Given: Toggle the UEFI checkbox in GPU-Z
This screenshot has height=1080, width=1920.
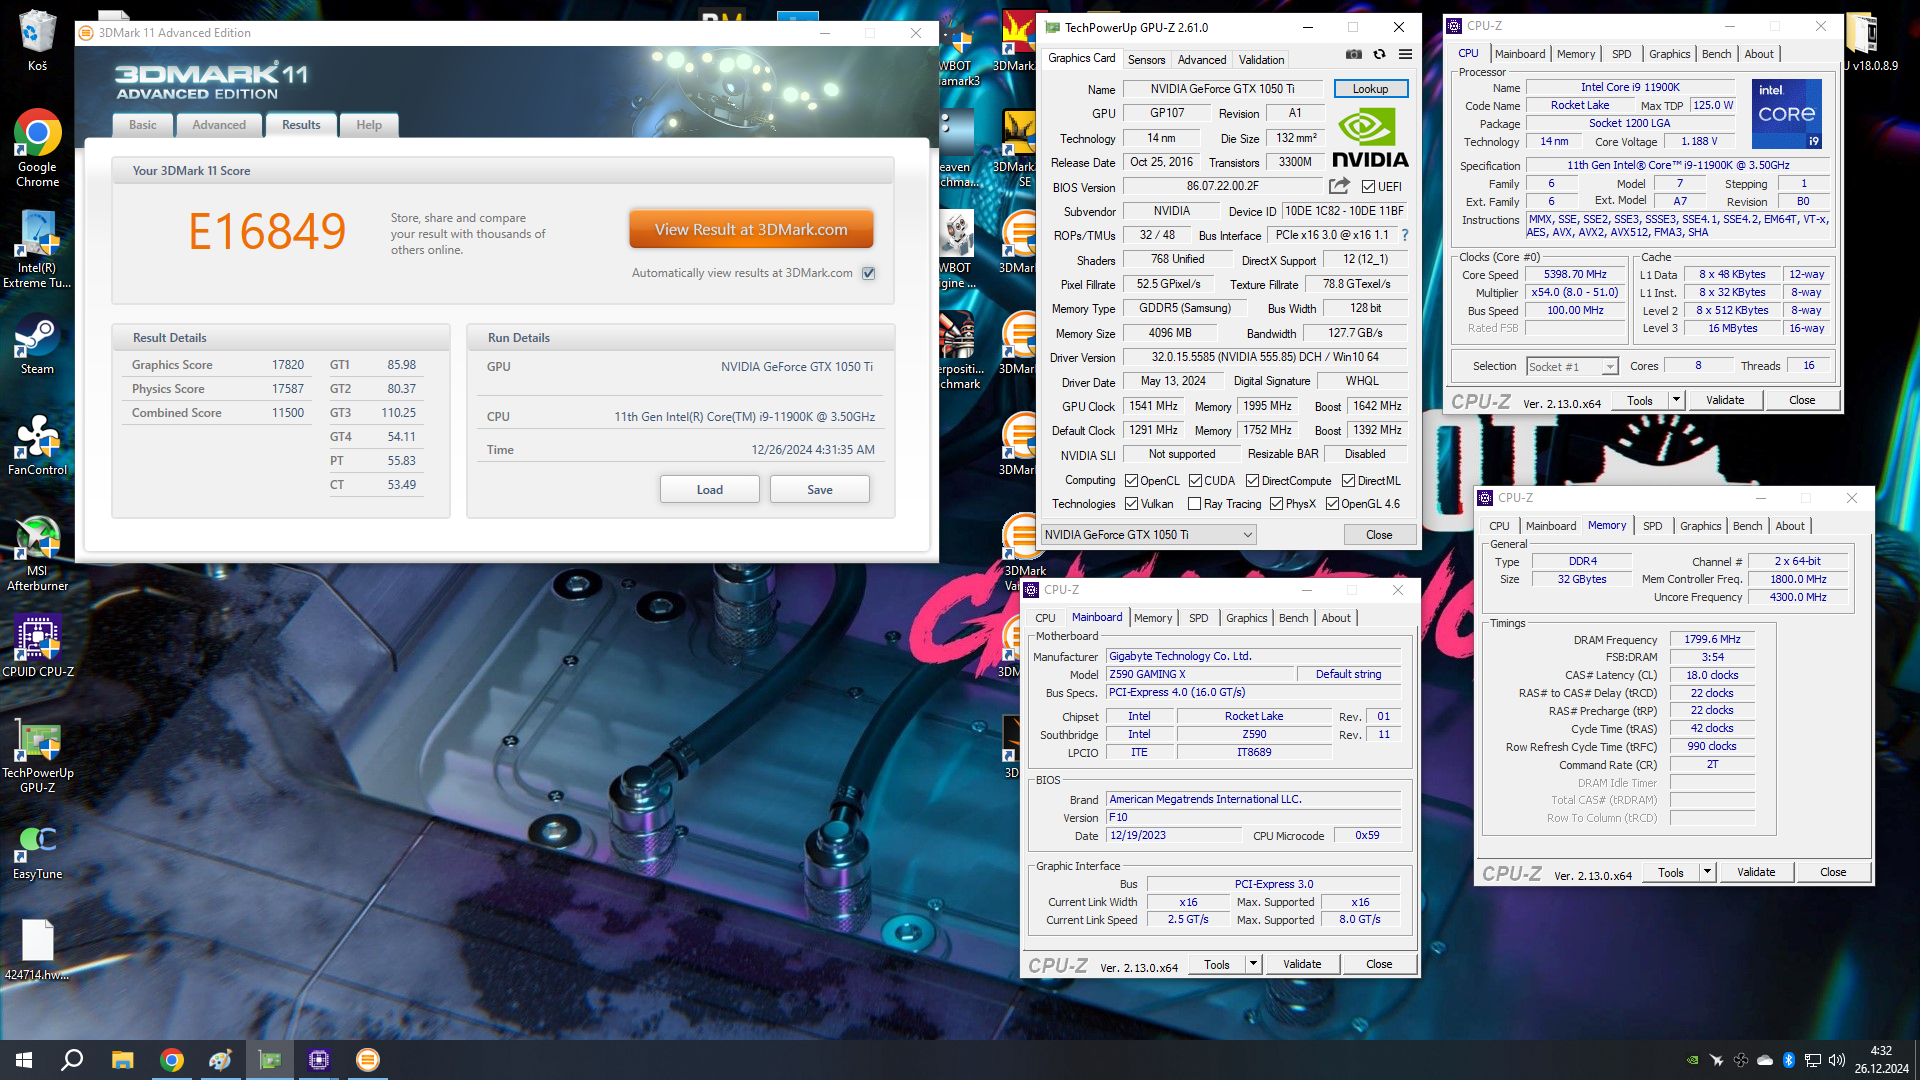Looking at the screenshot, I should coord(1368,187).
